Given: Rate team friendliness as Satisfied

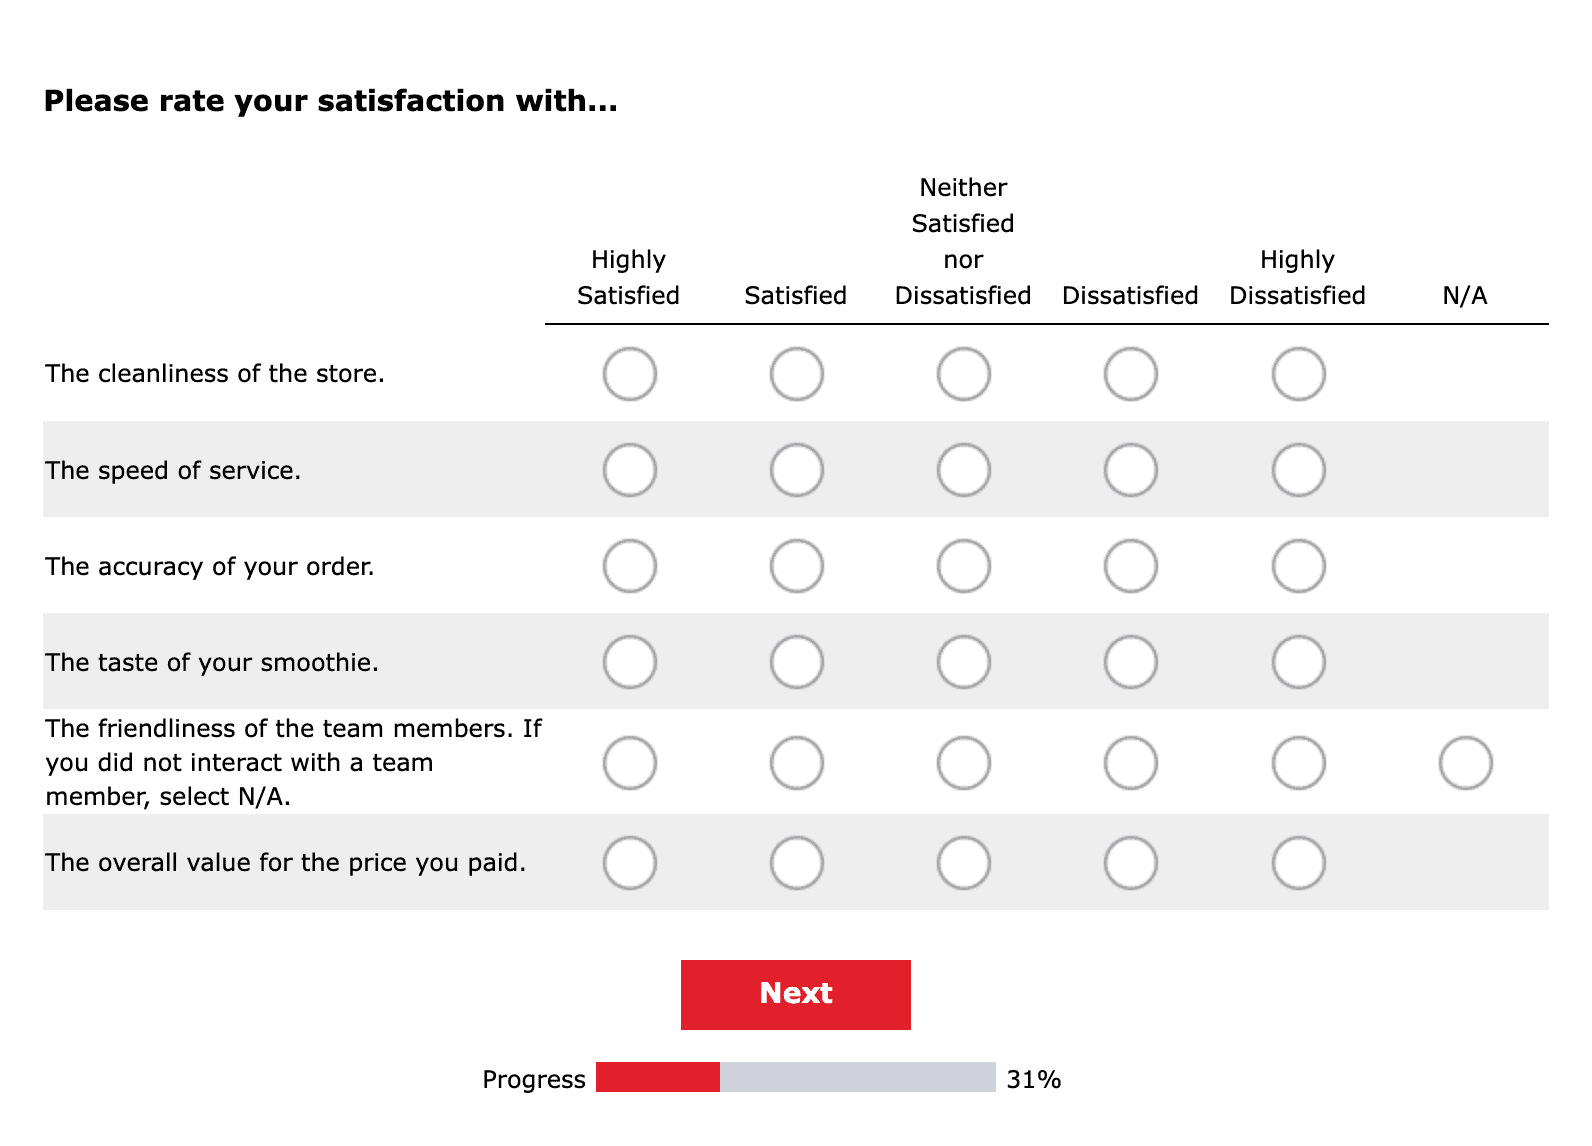Looking at the screenshot, I should [x=797, y=763].
